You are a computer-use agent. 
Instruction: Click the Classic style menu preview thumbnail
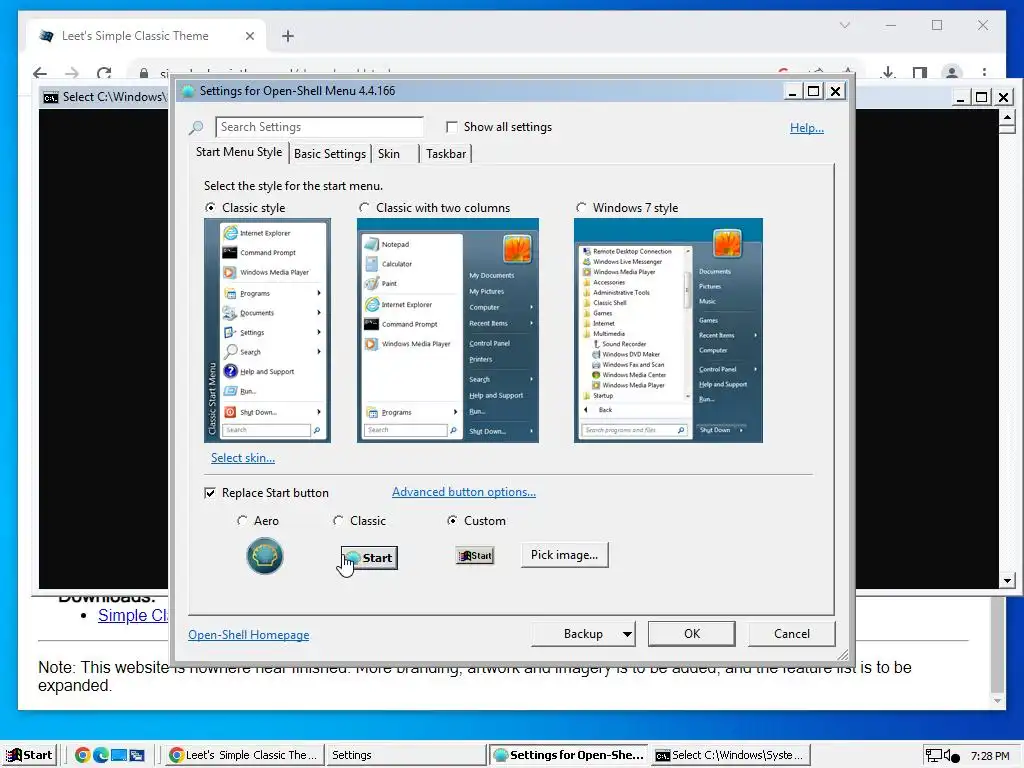tap(267, 330)
